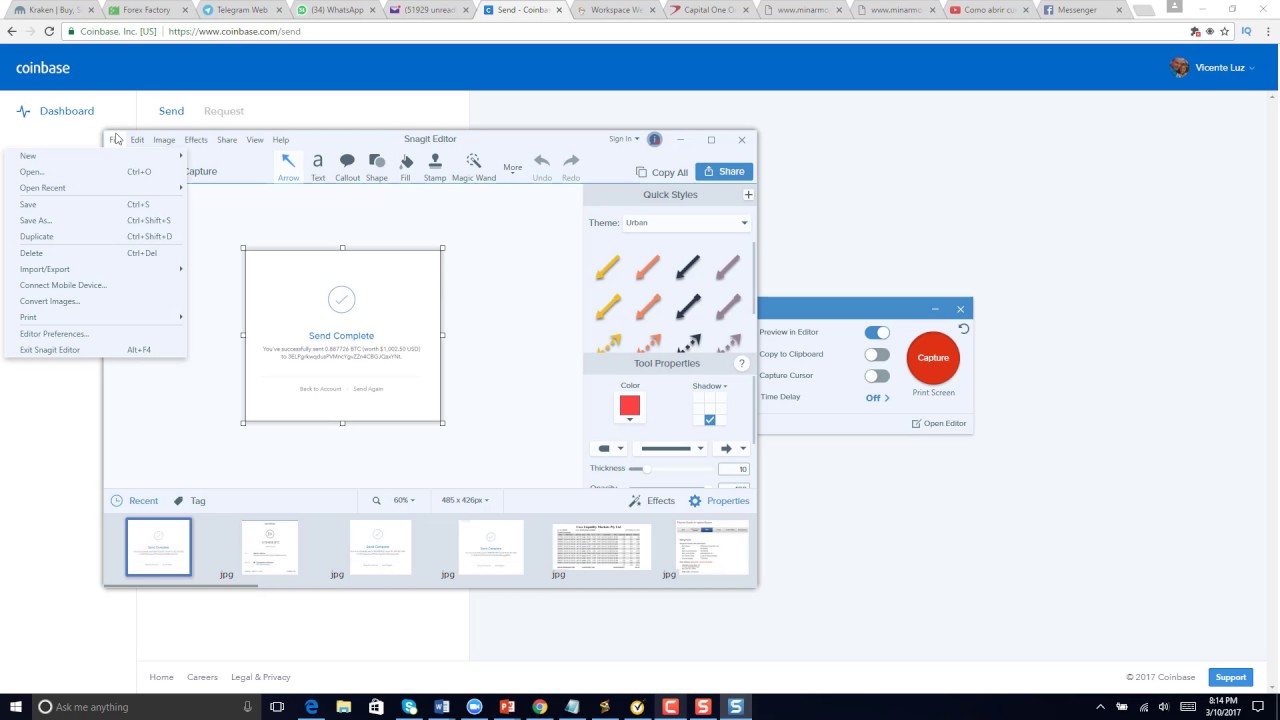
Task: Open Dashboard link in Coinbase sidebar
Action: (x=56, y=111)
